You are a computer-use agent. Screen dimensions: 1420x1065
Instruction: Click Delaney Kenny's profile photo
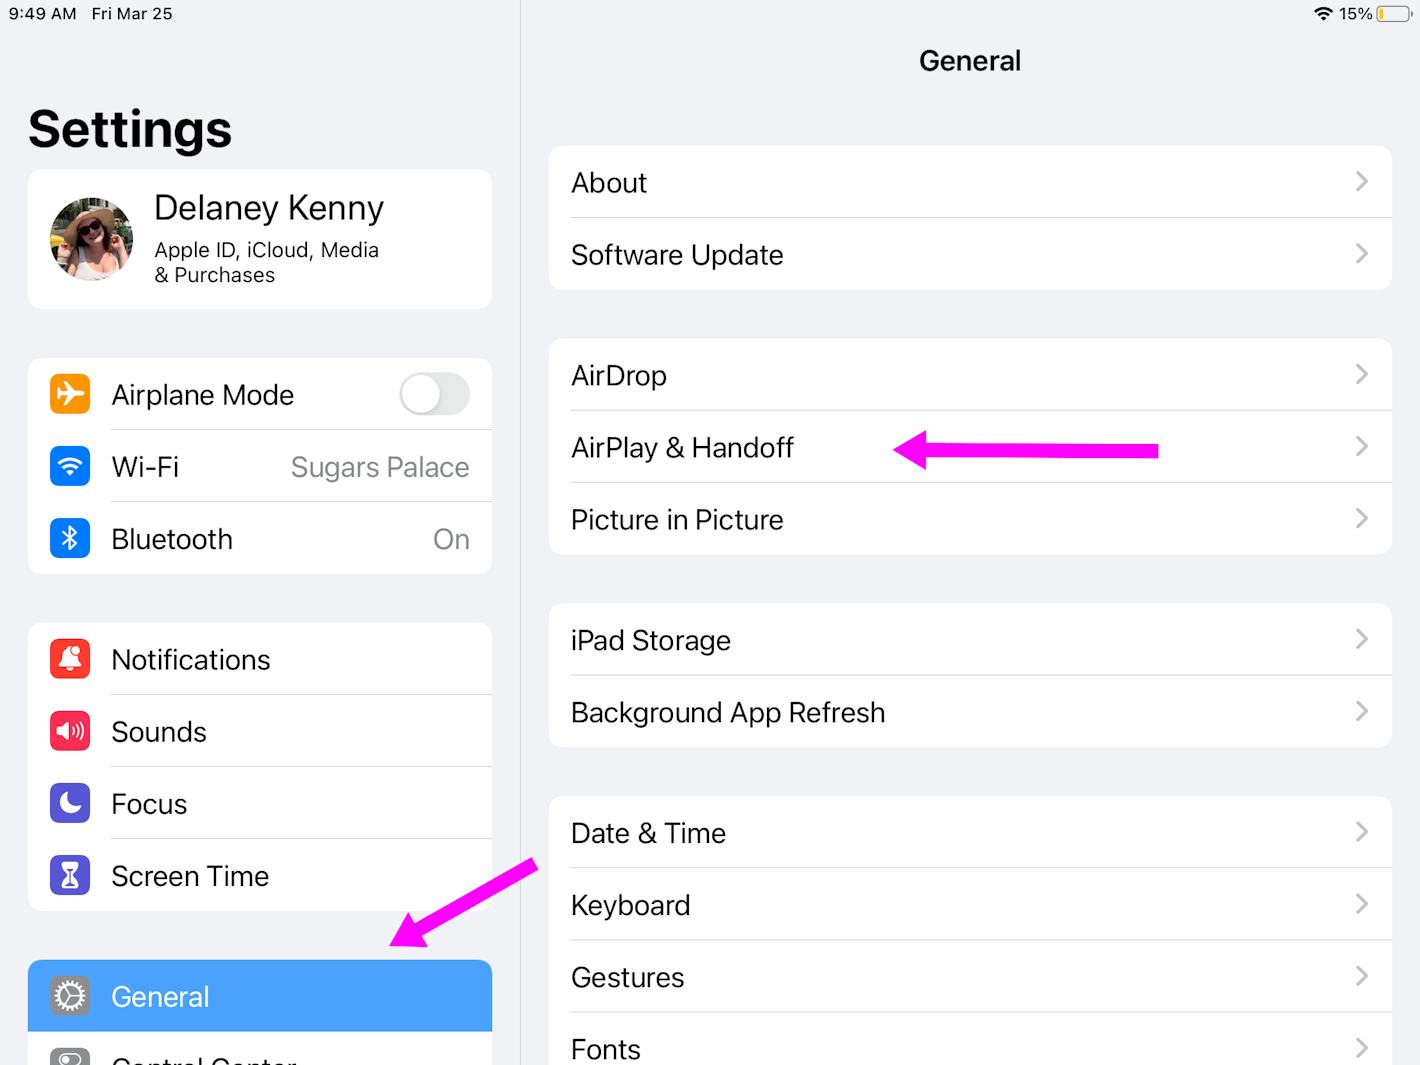91,239
